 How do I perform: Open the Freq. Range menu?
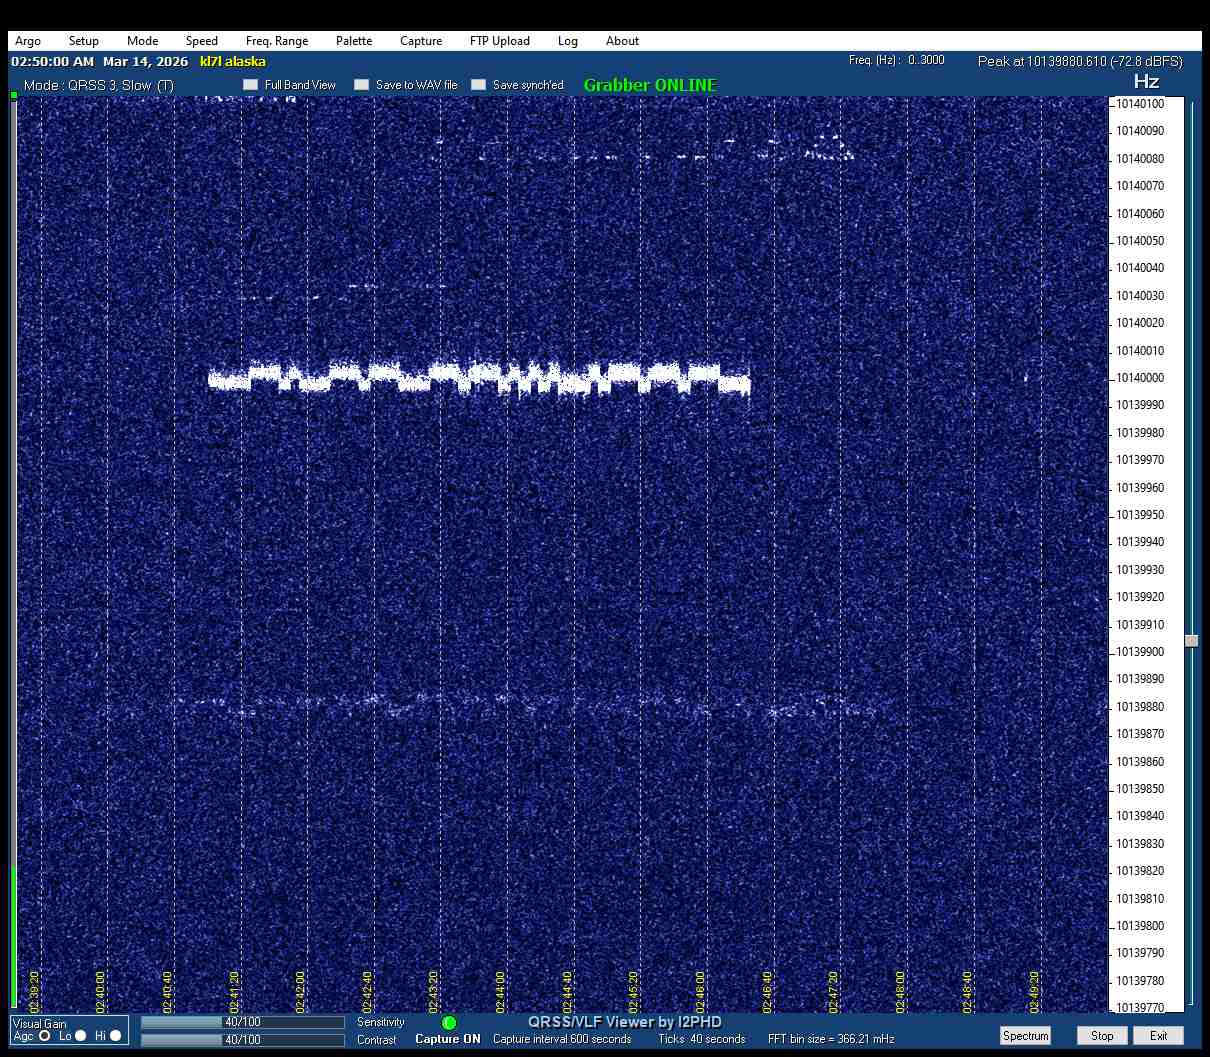[x=277, y=41]
